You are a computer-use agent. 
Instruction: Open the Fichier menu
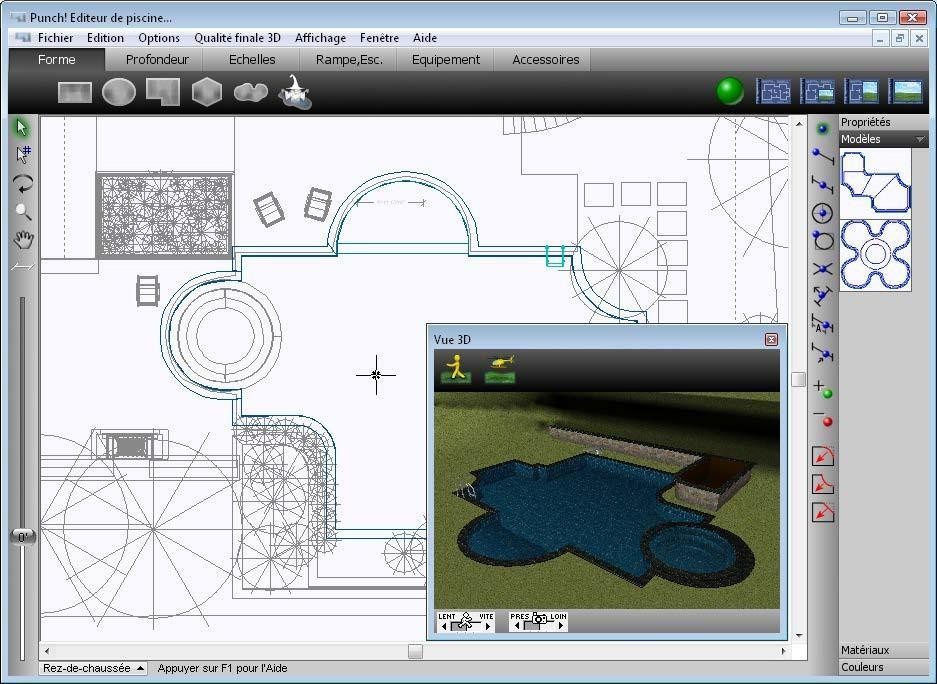click(x=56, y=38)
